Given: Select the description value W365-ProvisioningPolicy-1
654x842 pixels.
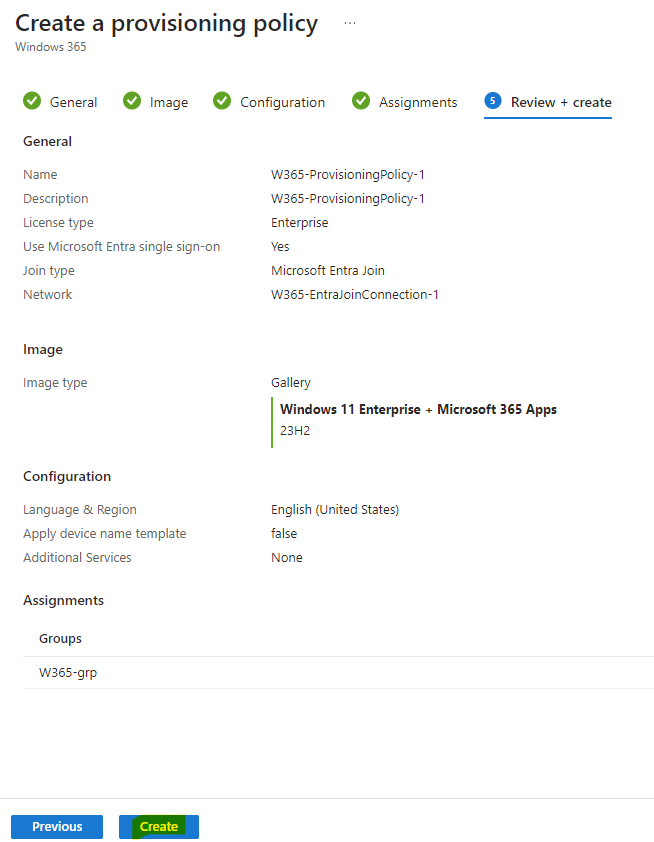Looking at the screenshot, I should click(348, 199).
